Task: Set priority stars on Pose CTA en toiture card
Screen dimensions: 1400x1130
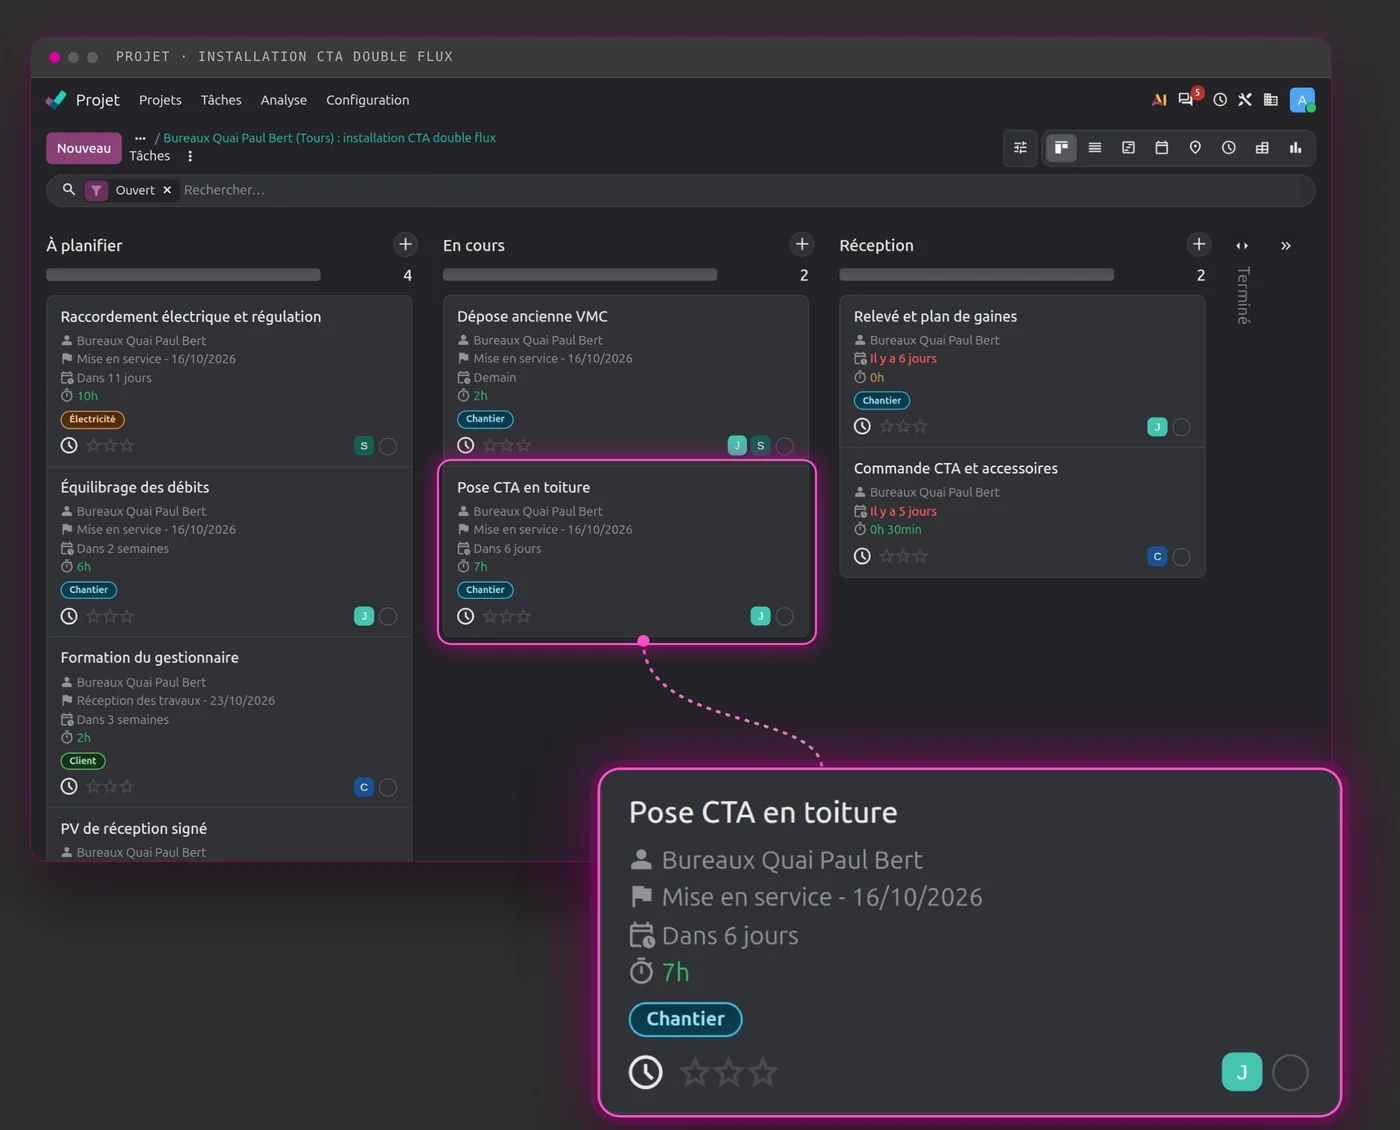Action: [507, 616]
